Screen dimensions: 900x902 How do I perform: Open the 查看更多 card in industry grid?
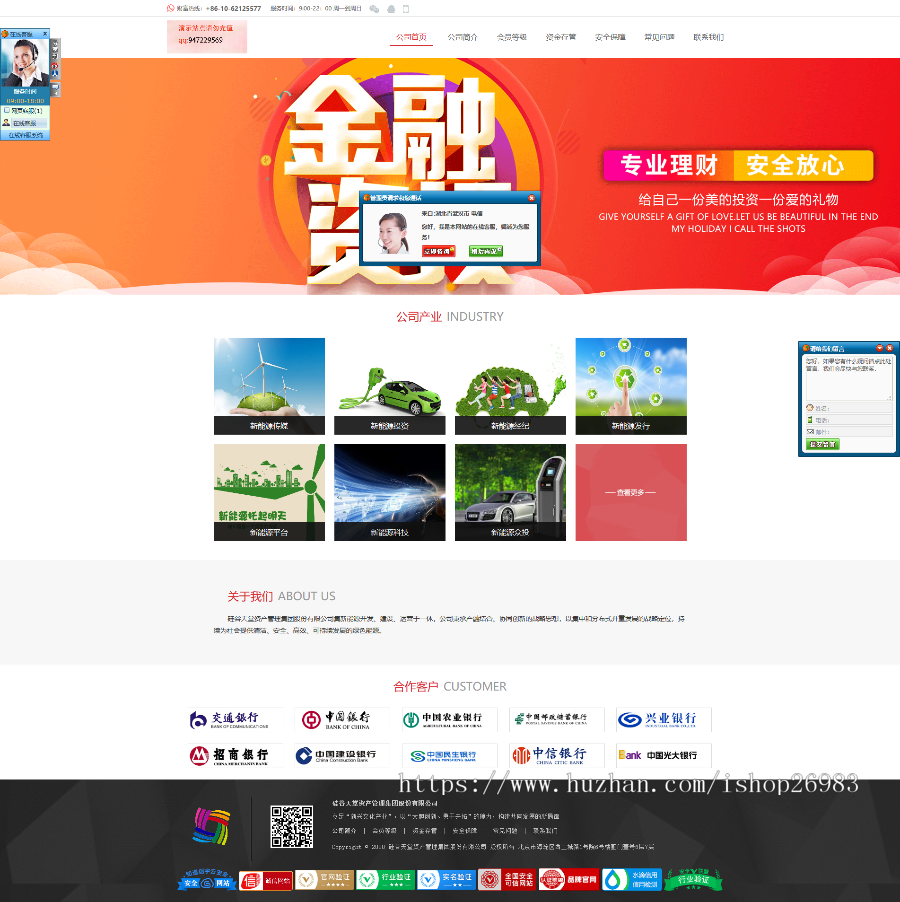coord(631,491)
